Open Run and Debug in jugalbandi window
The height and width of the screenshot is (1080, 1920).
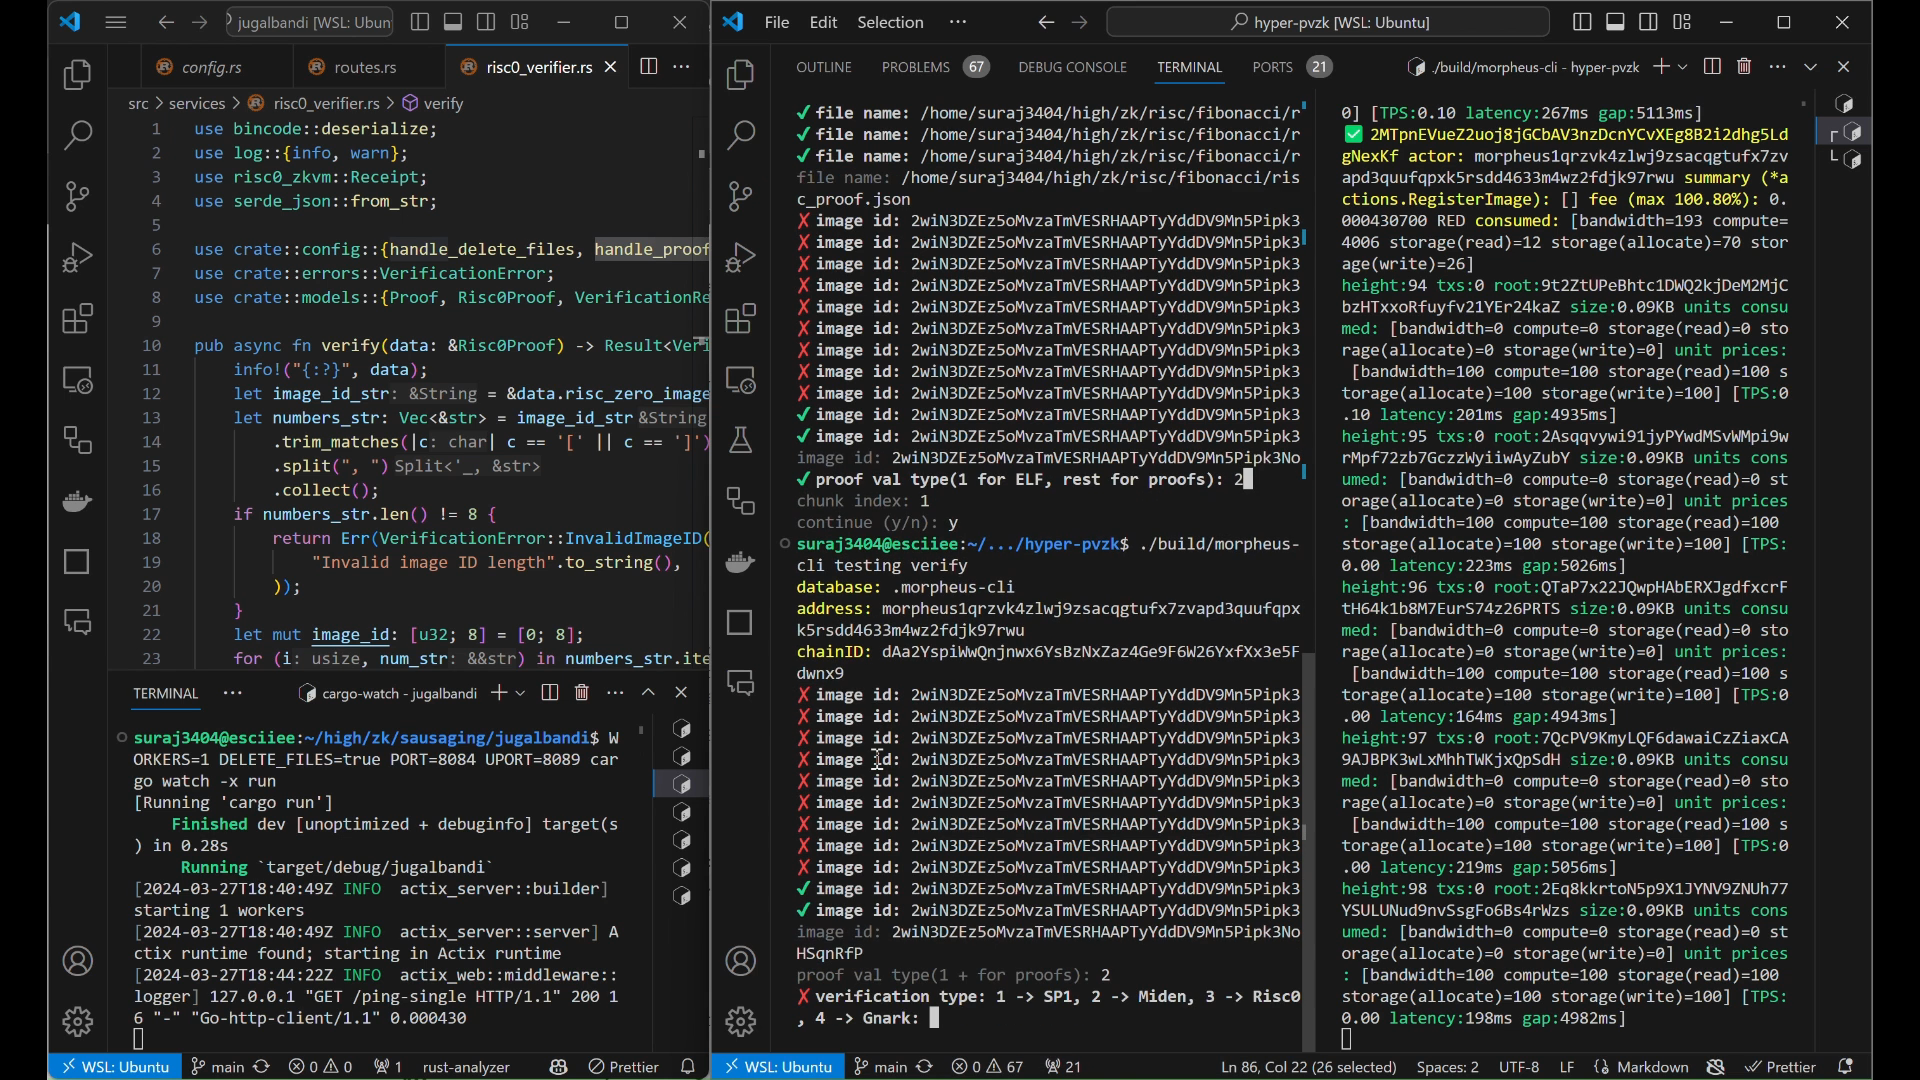tap(78, 257)
